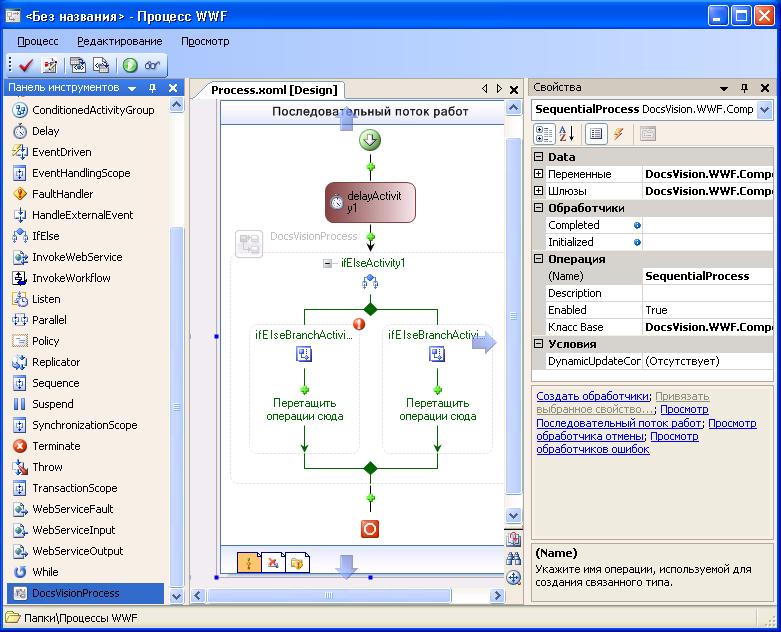Click the Categorized properties view button
Screen dimensions: 781x632
(x=544, y=134)
